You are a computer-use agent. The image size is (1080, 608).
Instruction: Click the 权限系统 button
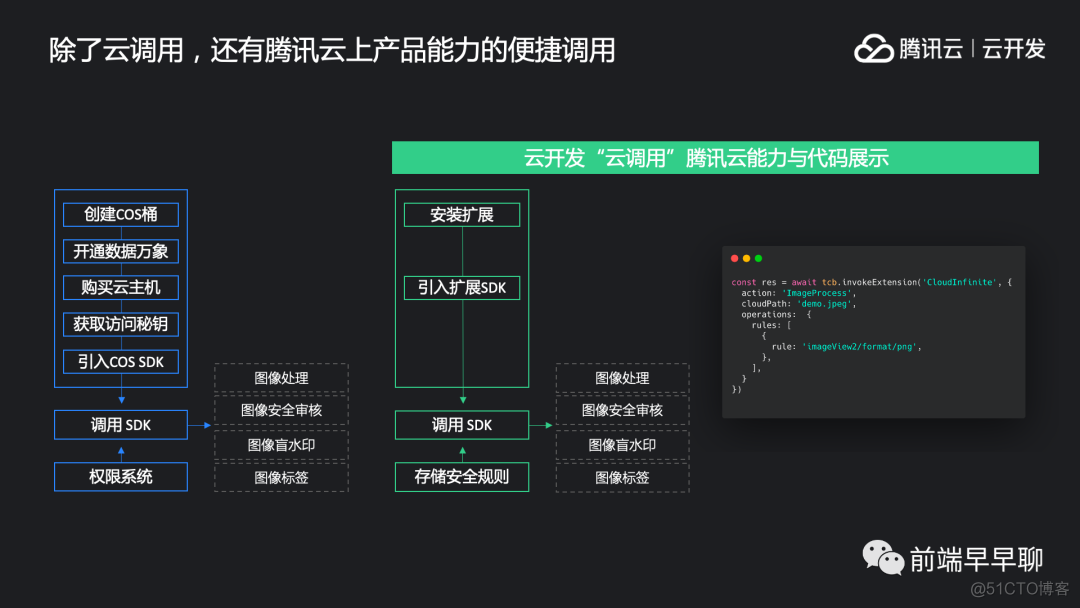[x=120, y=476]
